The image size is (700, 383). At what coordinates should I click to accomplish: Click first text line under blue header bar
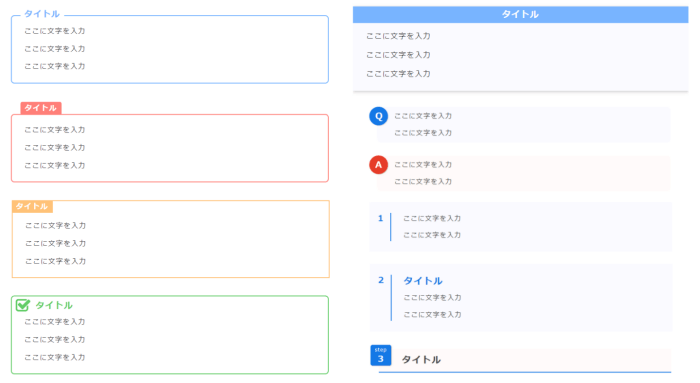(x=398, y=36)
